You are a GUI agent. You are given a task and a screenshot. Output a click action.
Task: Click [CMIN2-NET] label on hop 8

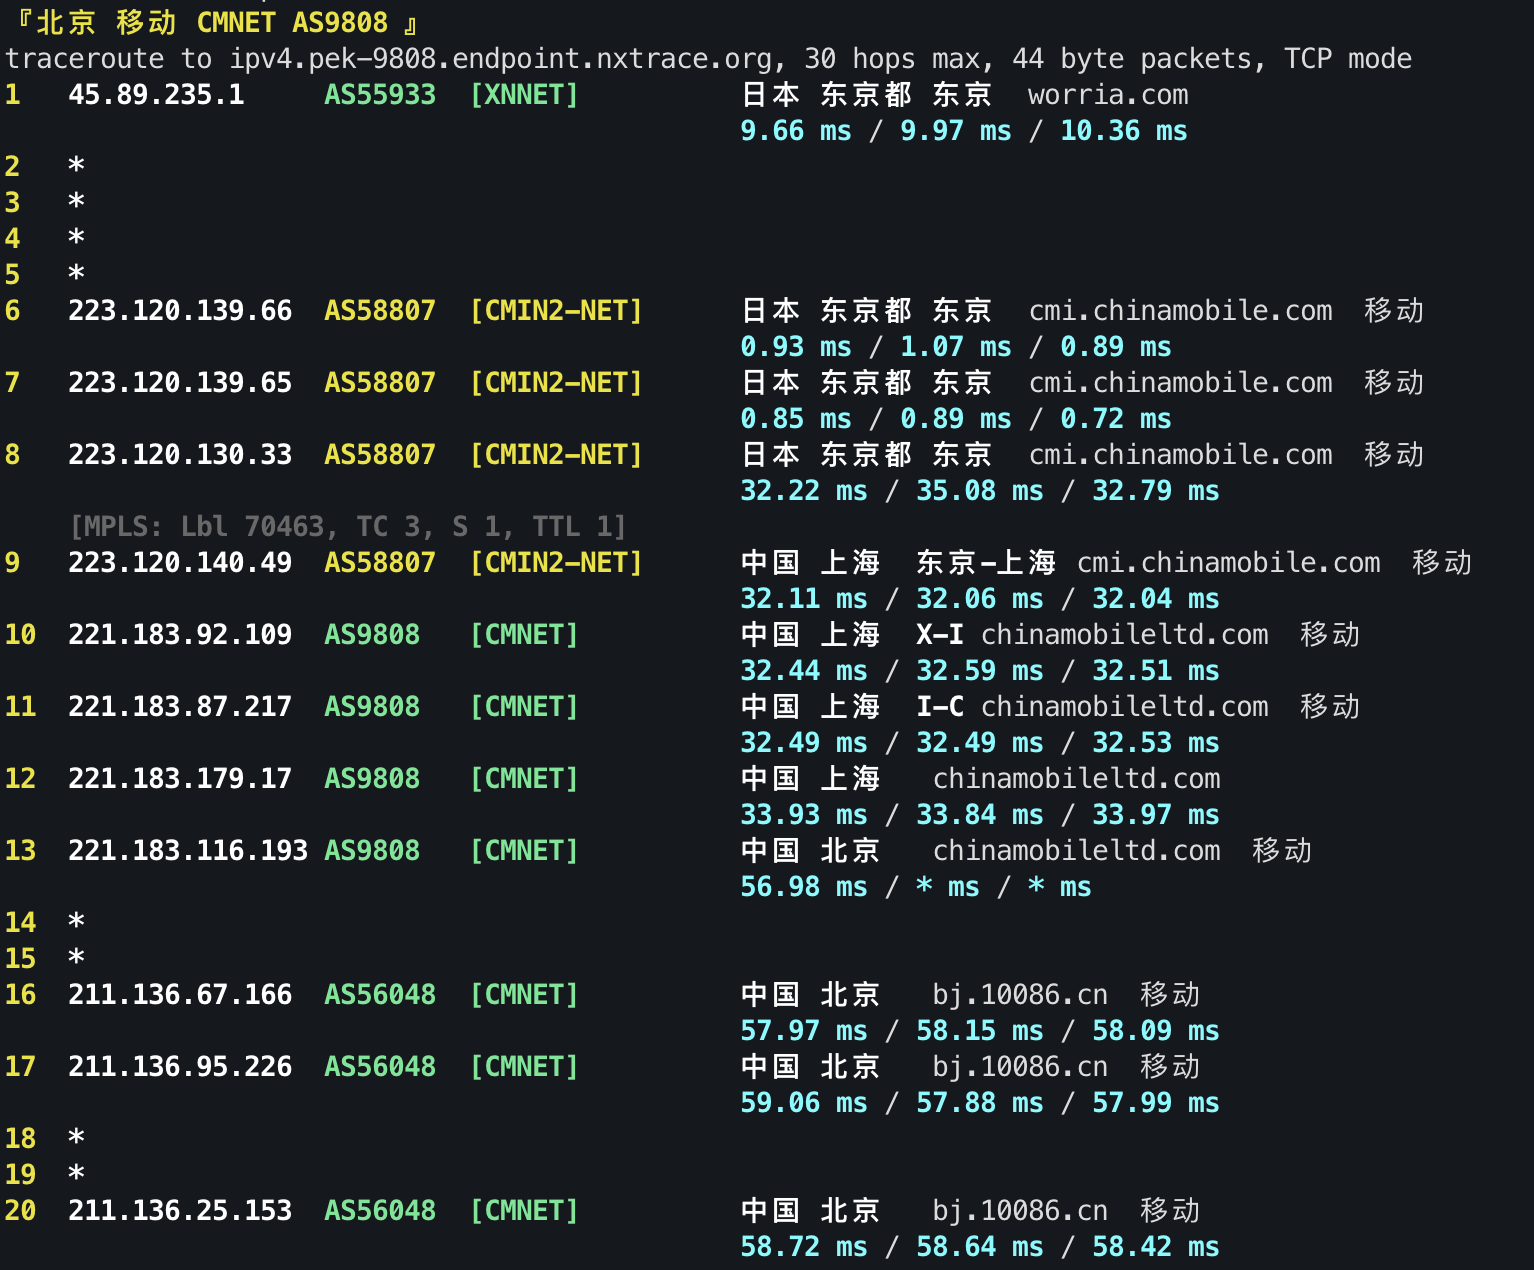pos(556,455)
